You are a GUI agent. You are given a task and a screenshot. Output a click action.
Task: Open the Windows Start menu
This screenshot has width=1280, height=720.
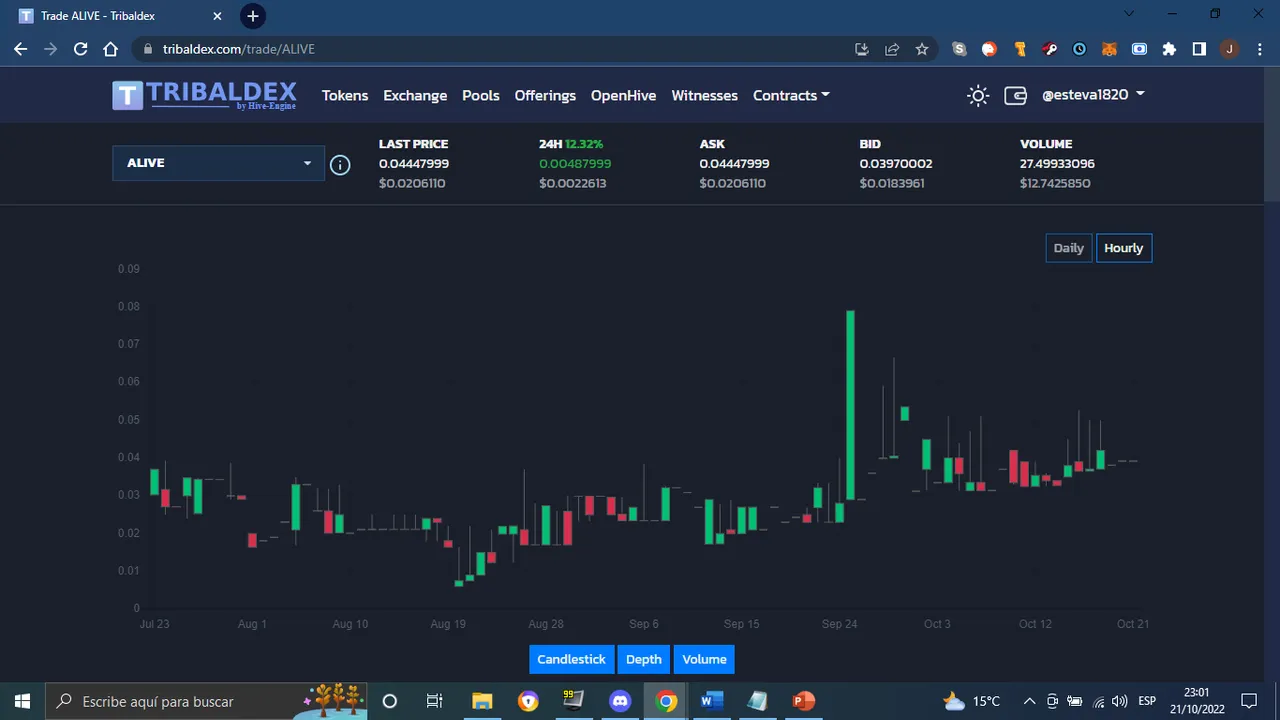click(22, 701)
